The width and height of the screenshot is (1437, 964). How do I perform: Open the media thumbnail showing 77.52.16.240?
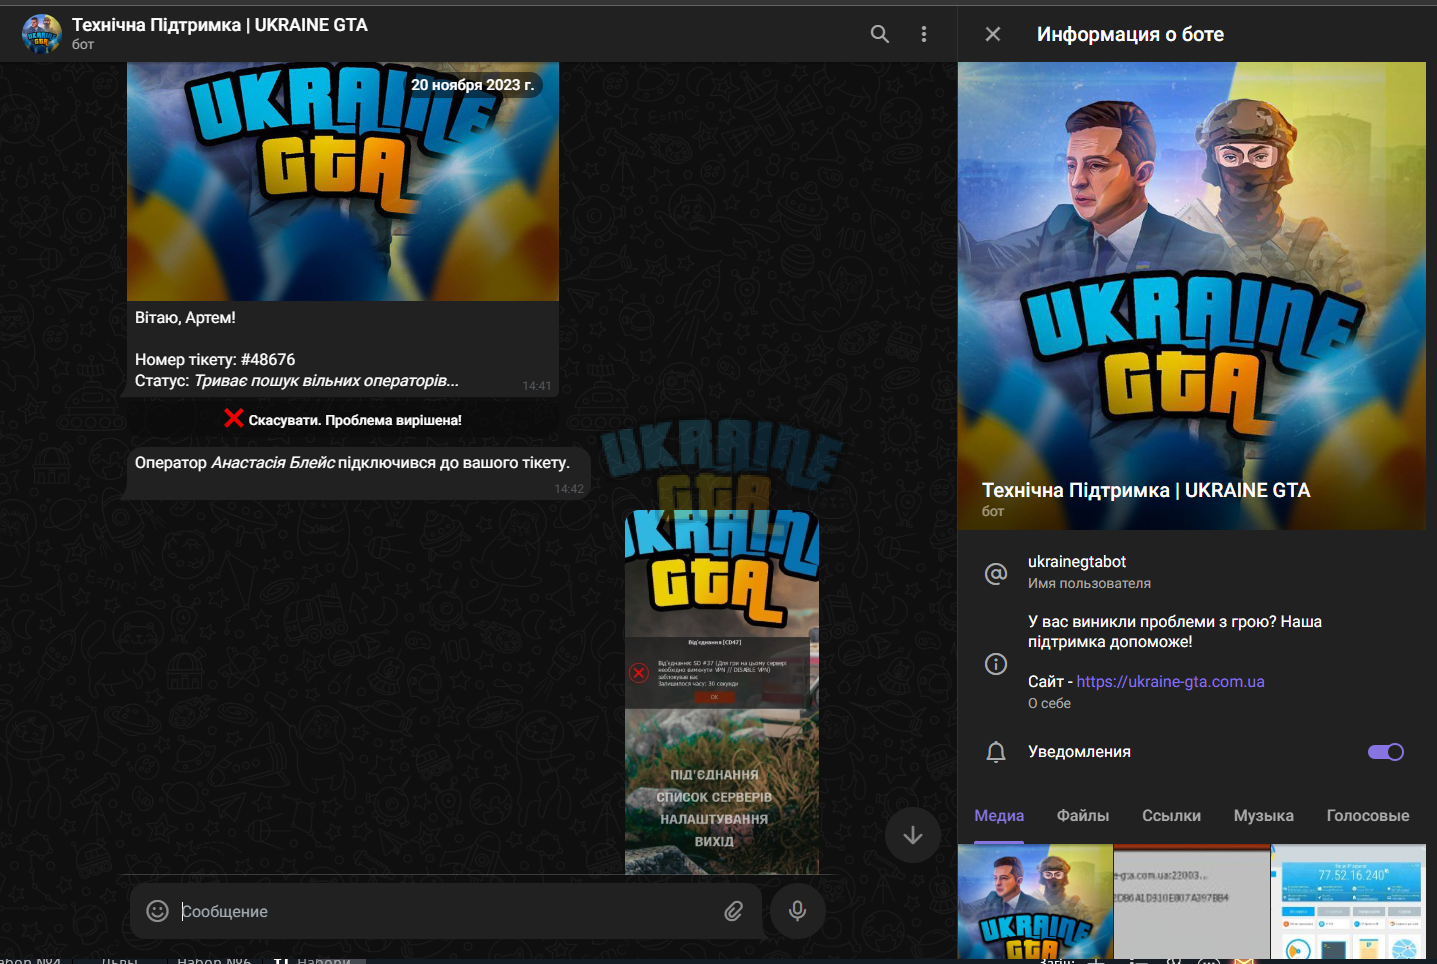[1349, 901]
